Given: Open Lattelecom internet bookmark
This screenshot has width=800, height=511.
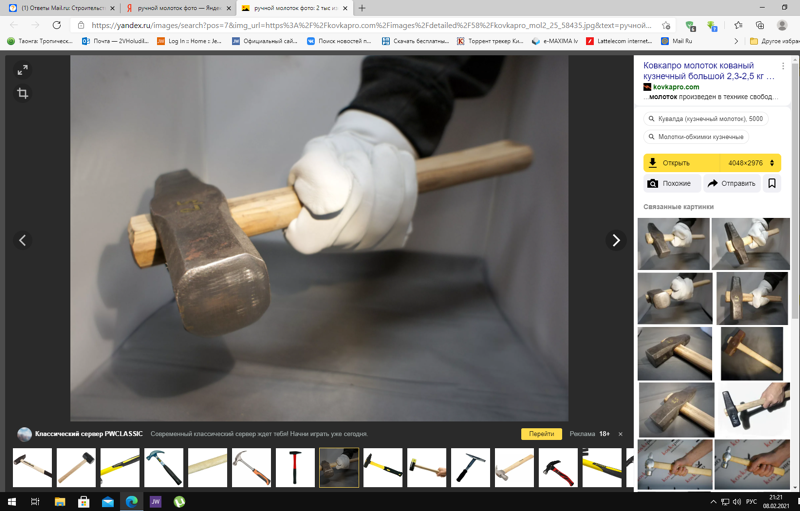Looking at the screenshot, I should (619, 41).
